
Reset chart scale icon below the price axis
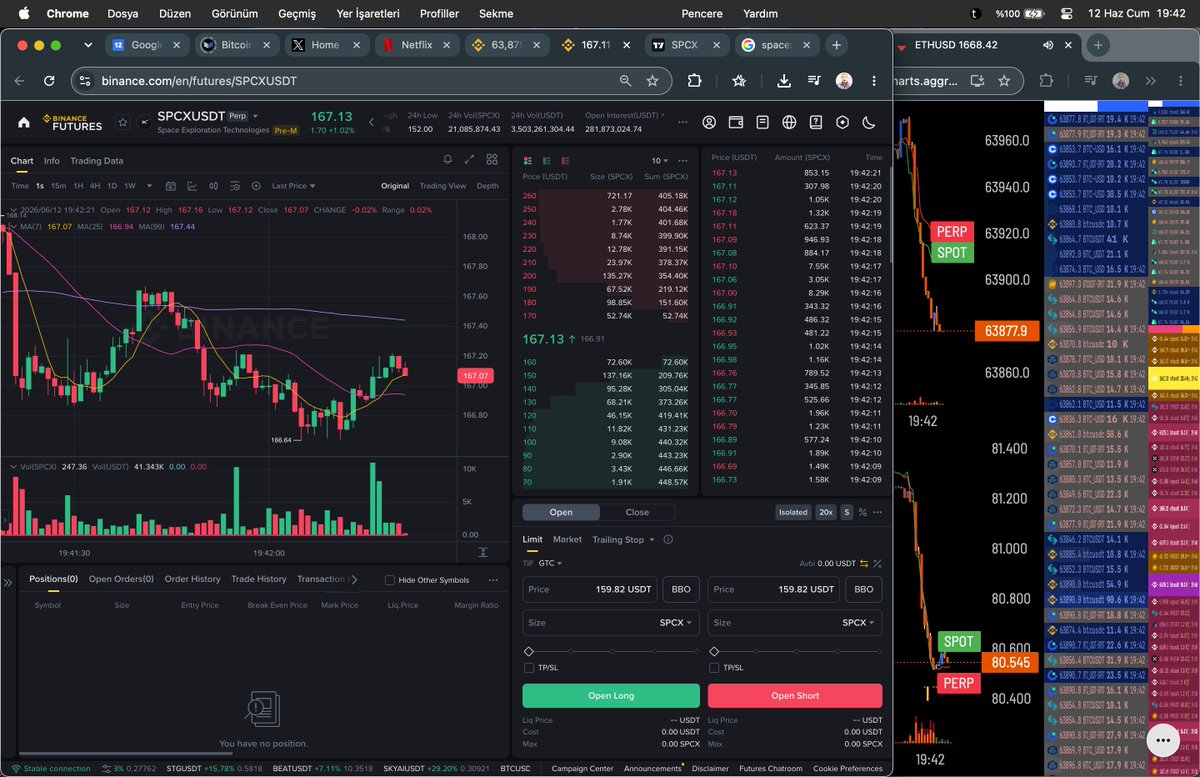(483, 551)
